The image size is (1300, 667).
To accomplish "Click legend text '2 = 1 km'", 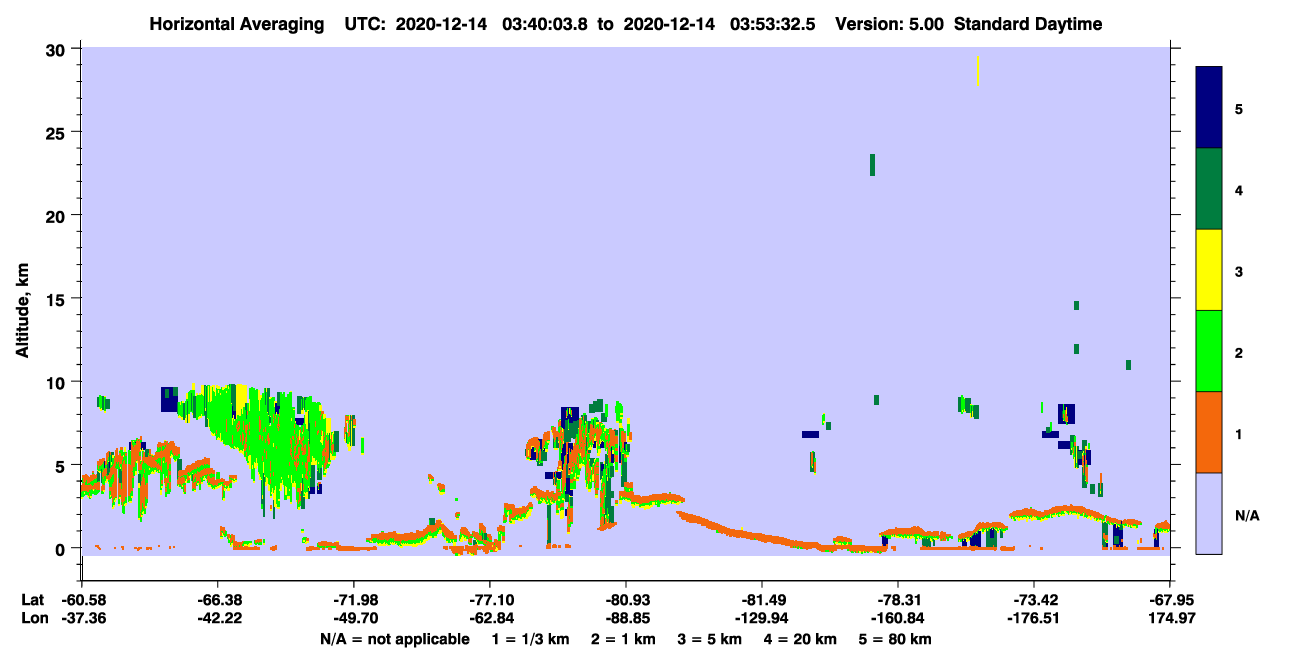I will pos(624,639).
